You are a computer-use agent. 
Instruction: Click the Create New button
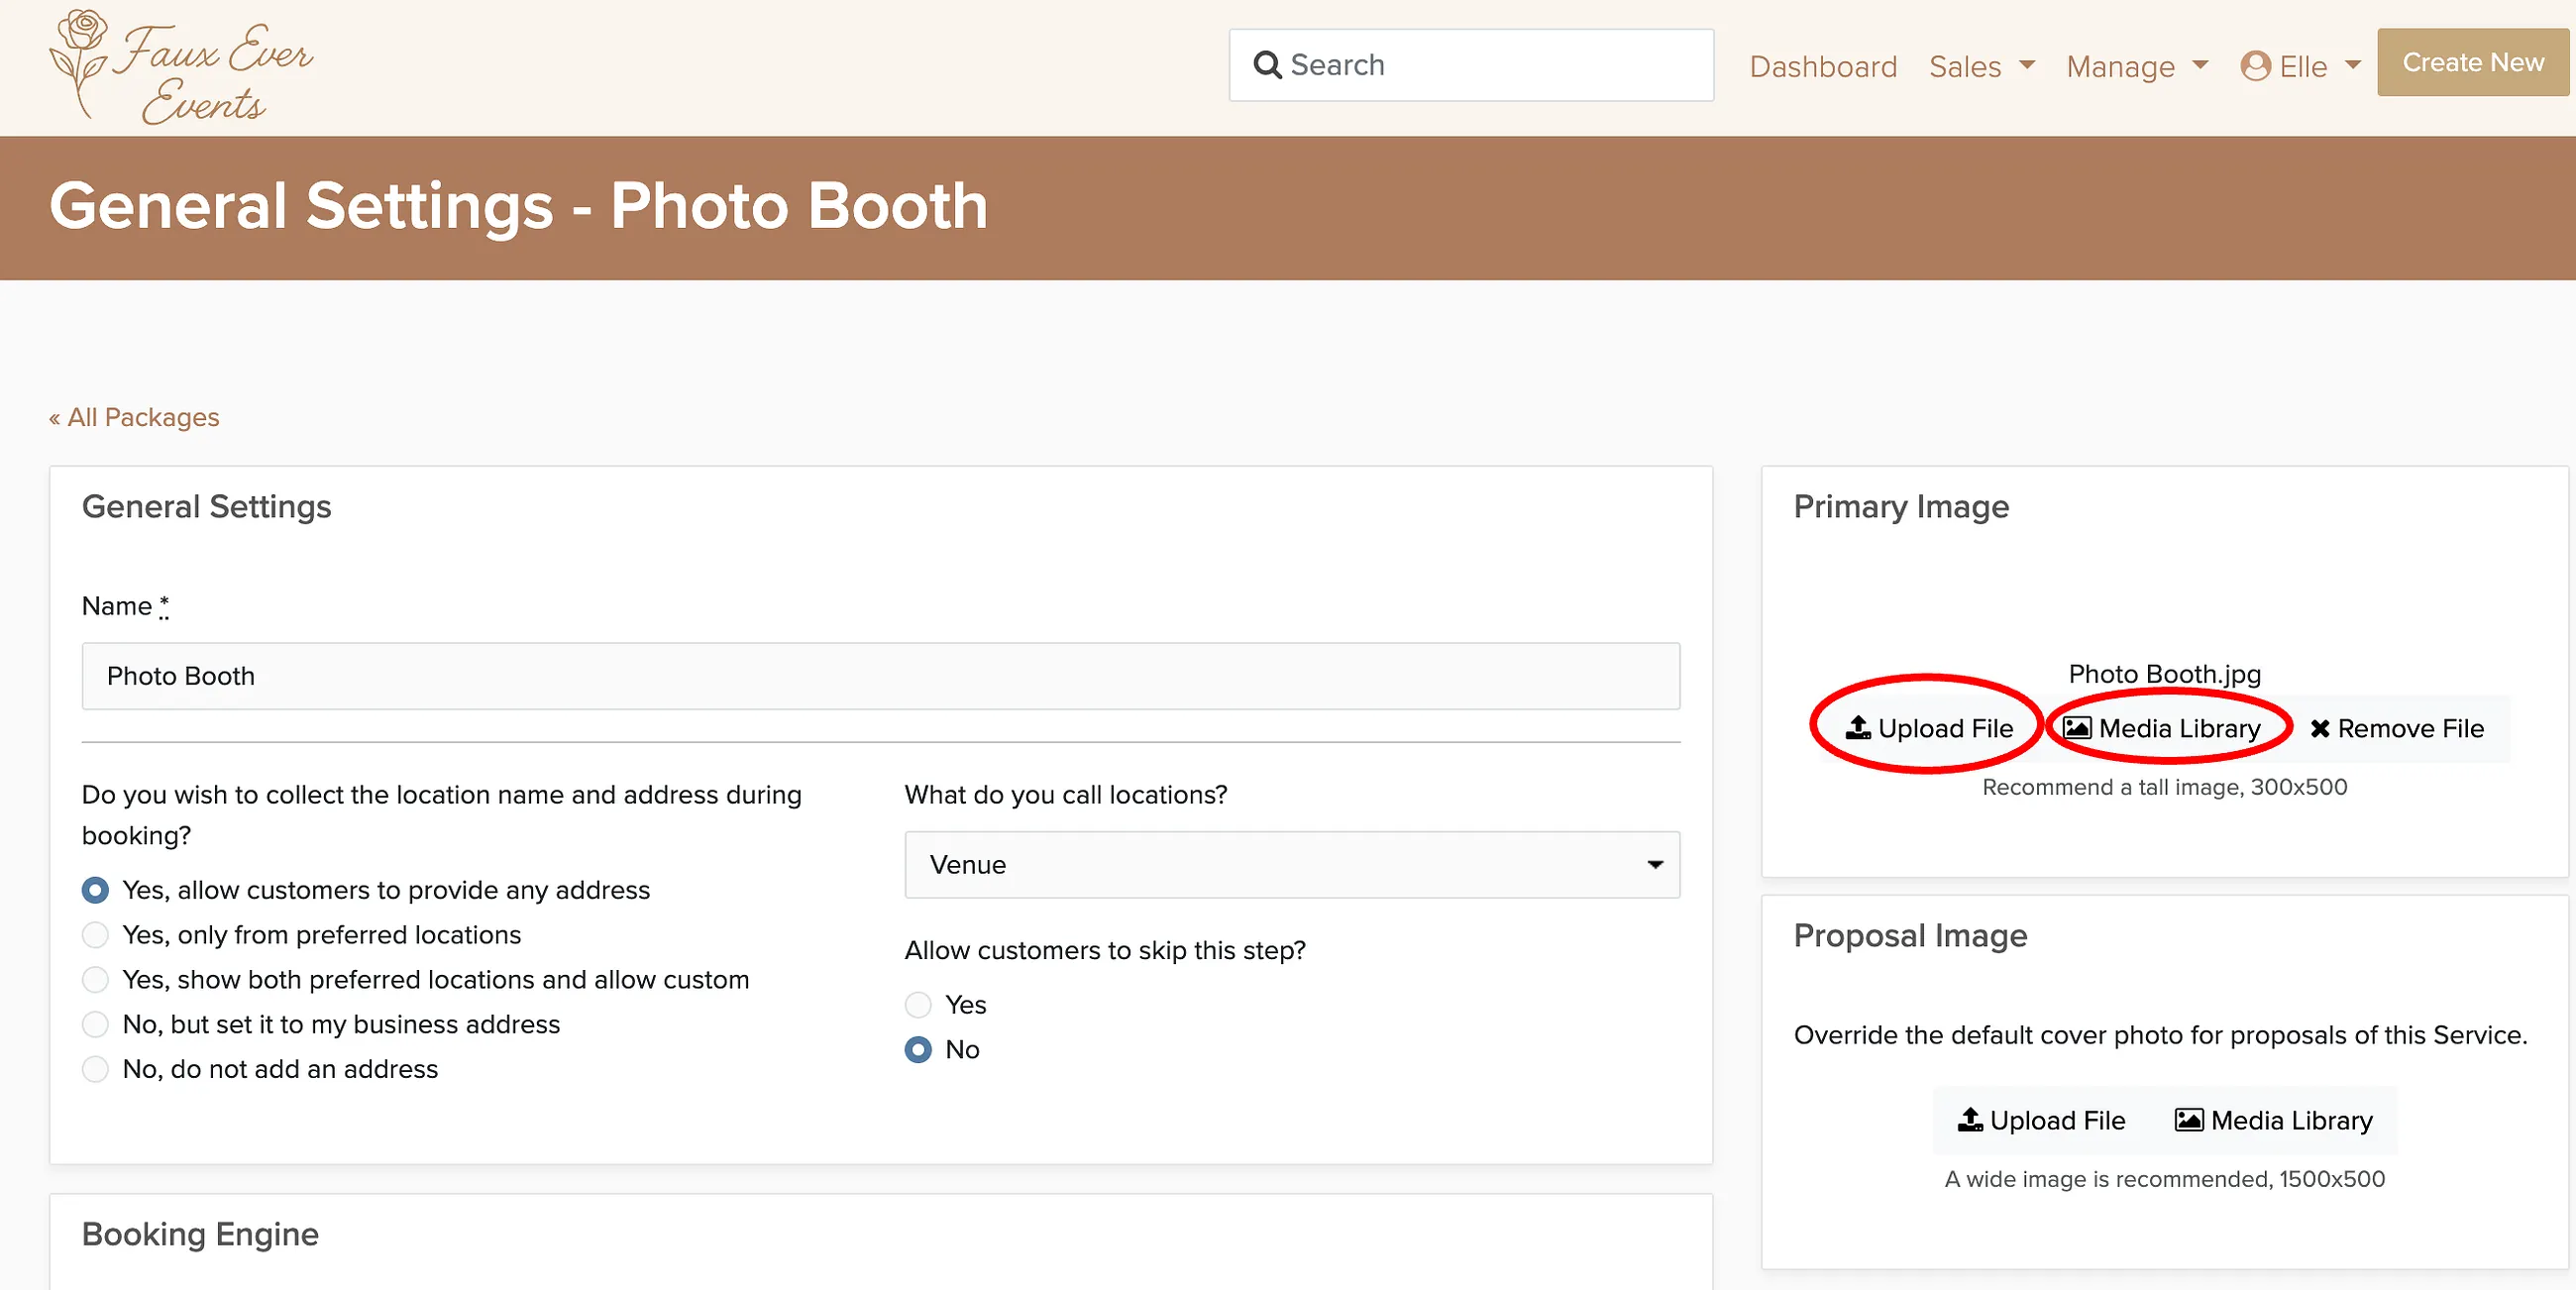coord(2473,62)
